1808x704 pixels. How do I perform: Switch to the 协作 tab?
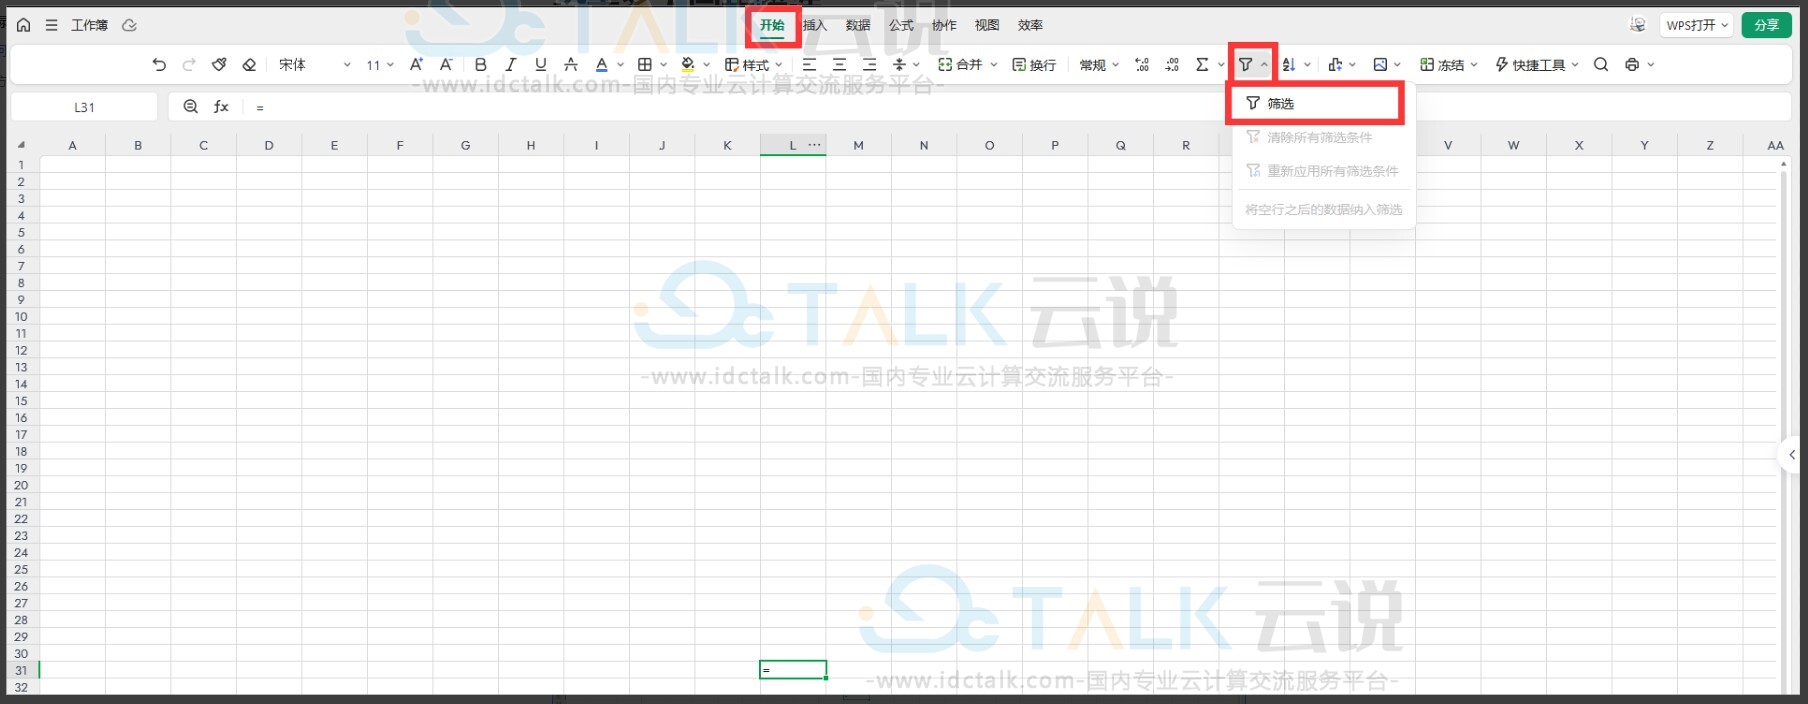(944, 25)
